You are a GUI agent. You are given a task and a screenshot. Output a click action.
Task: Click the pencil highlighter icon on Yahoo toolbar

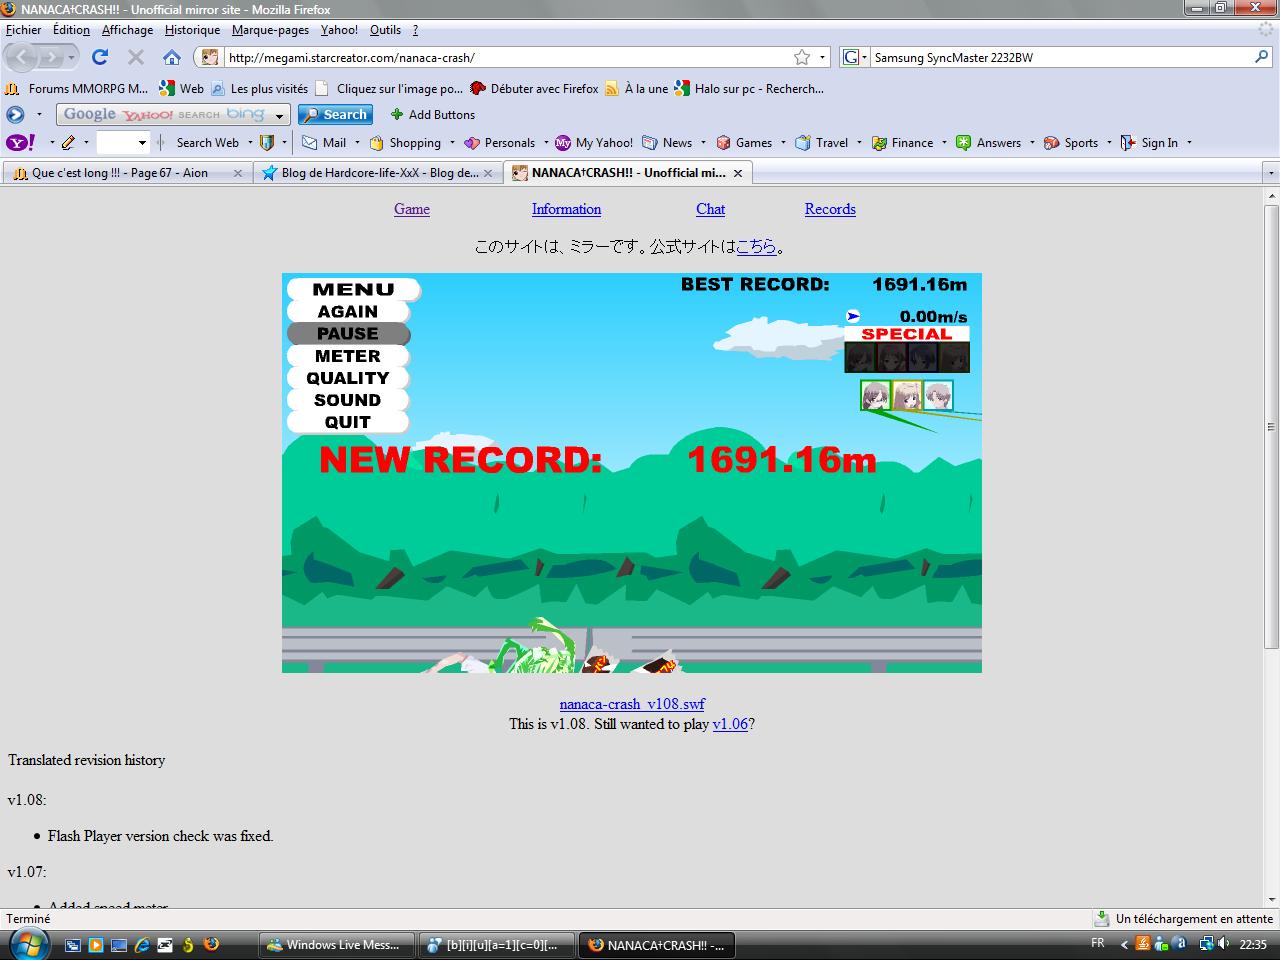[x=68, y=143]
